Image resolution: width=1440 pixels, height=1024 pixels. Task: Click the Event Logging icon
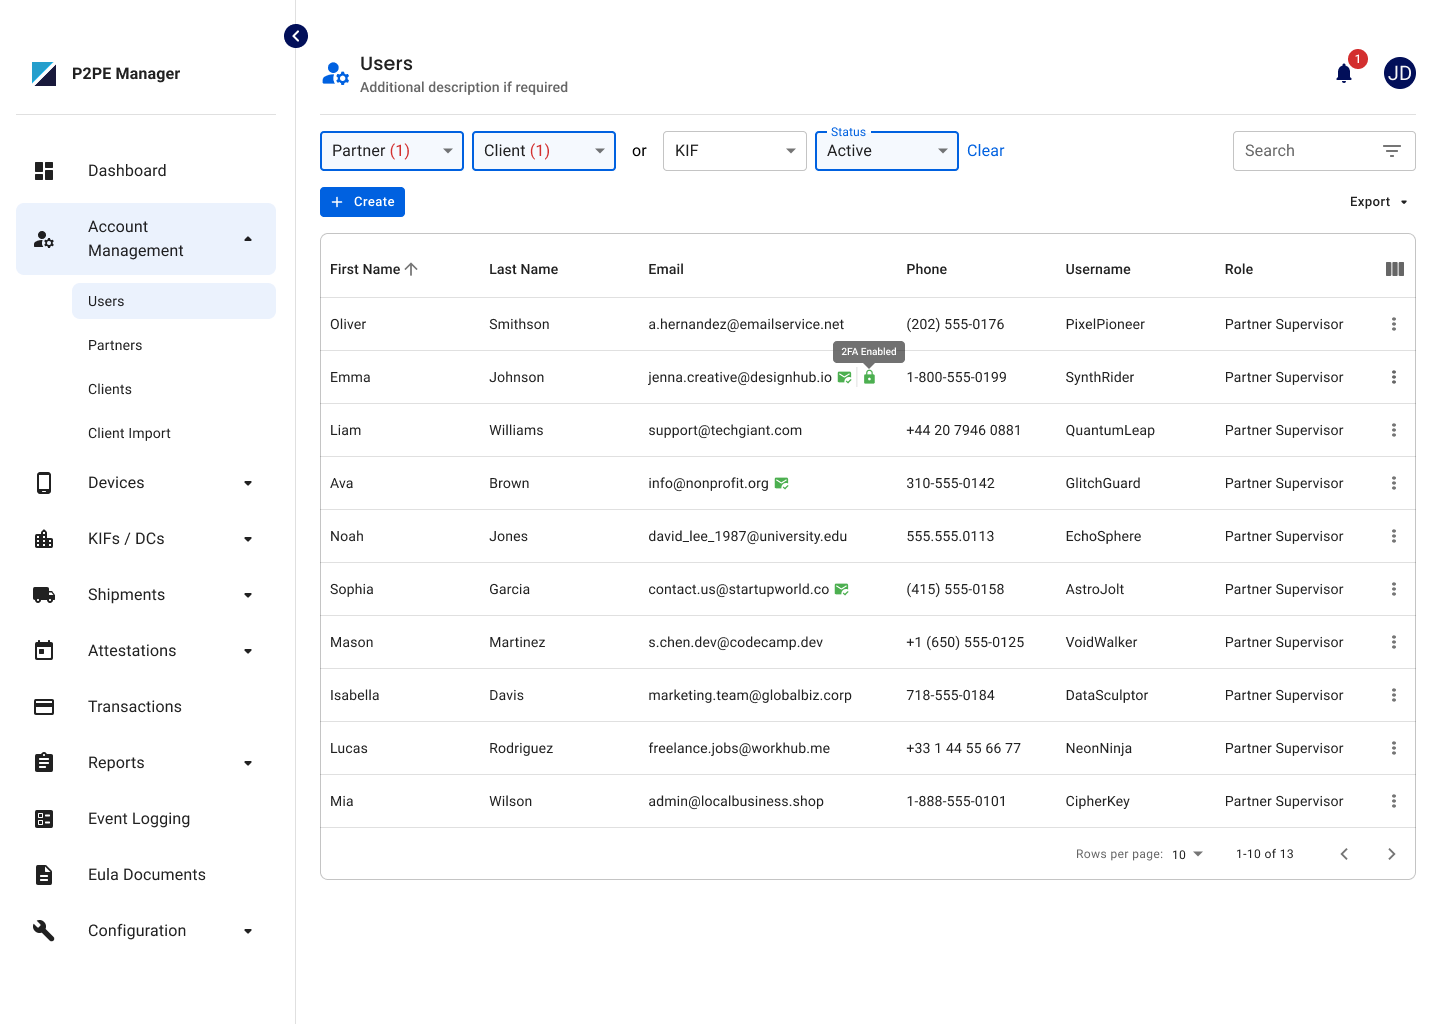pyautogui.click(x=44, y=819)
